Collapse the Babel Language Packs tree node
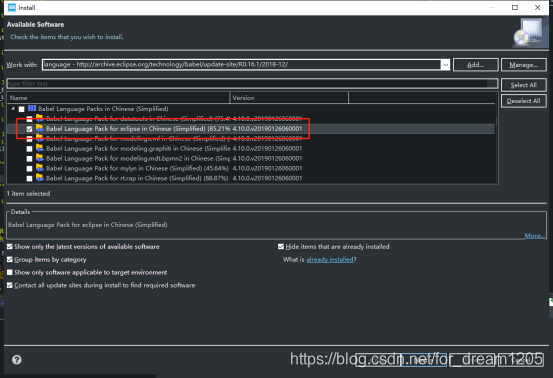This screenshot has width=553, height=378. 13,109
